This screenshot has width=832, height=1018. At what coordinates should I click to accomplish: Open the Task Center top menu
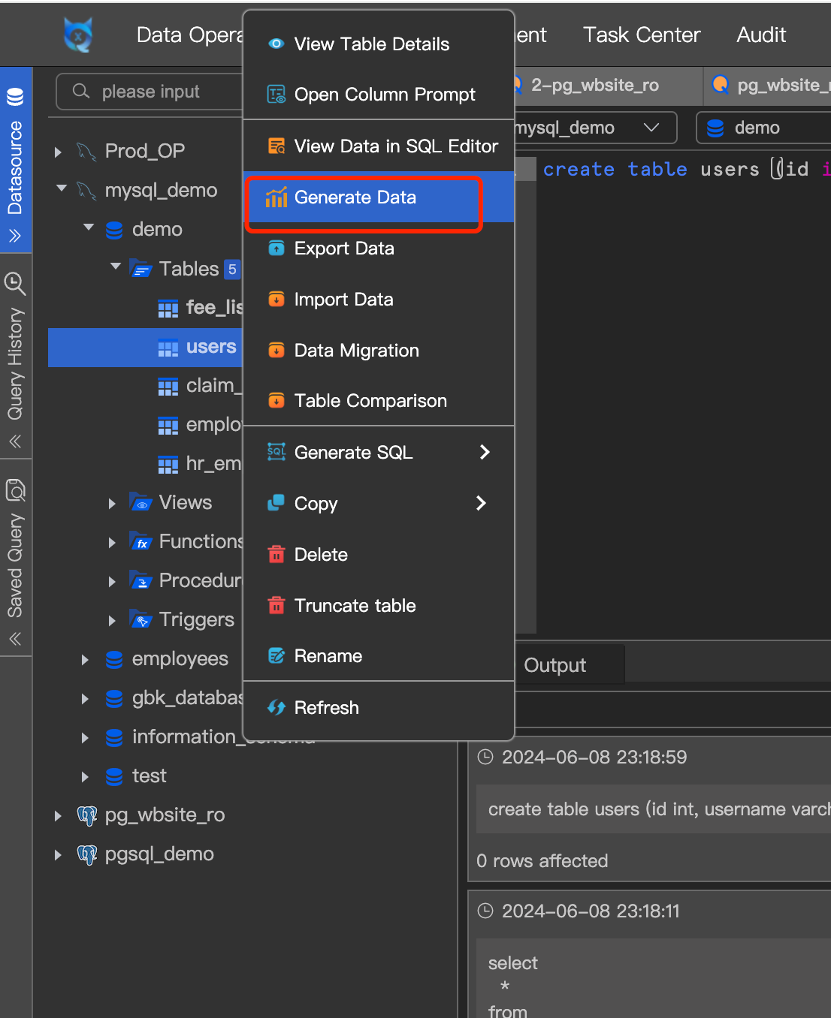pos(641,34)
